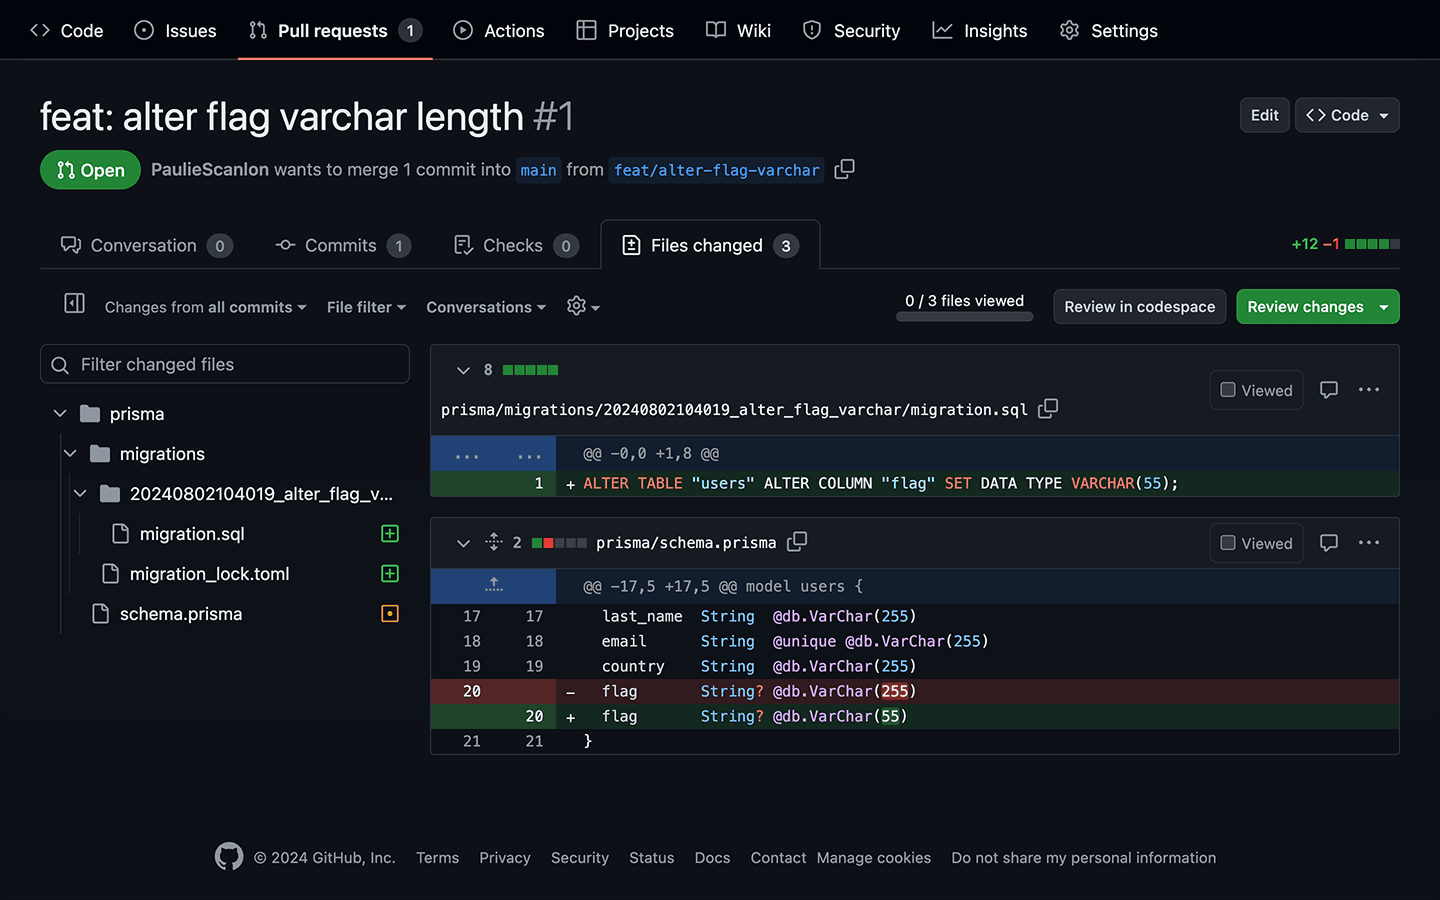Screen dimensions: 1440x900
Task: Select migration.sql in file tree
Action: tap(192, 533)
